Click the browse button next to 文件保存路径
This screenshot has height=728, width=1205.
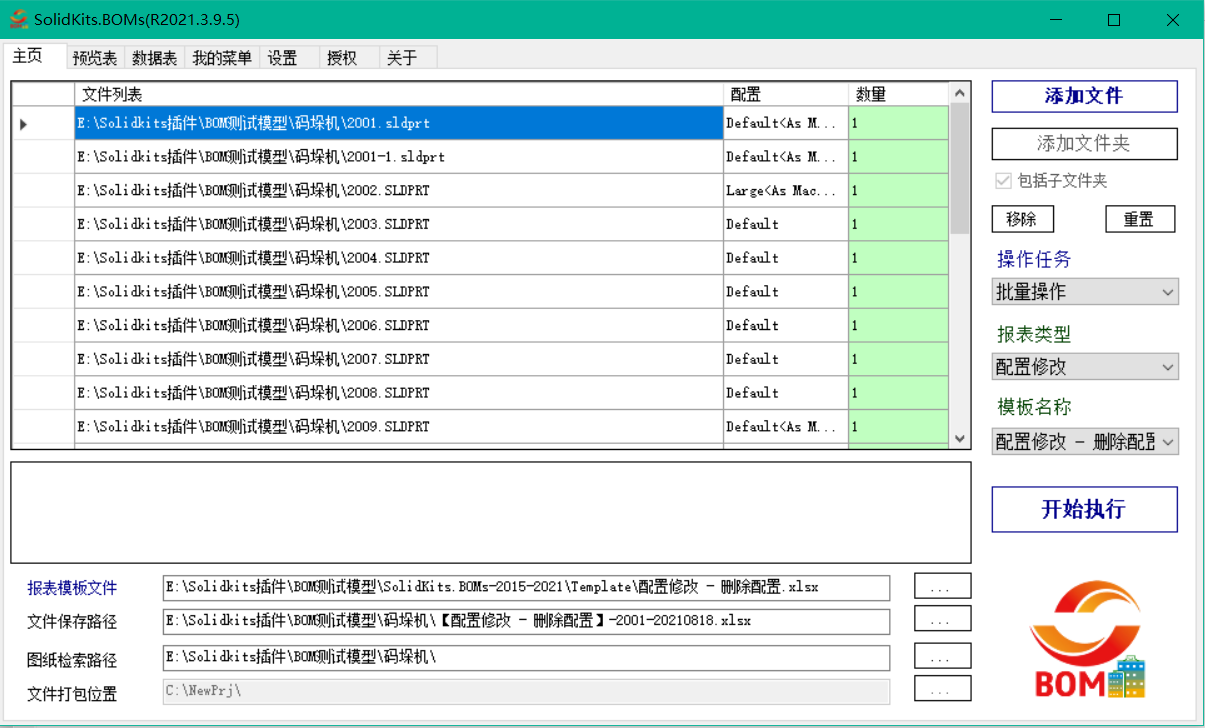pyautogui.click(x=941, y=621)
